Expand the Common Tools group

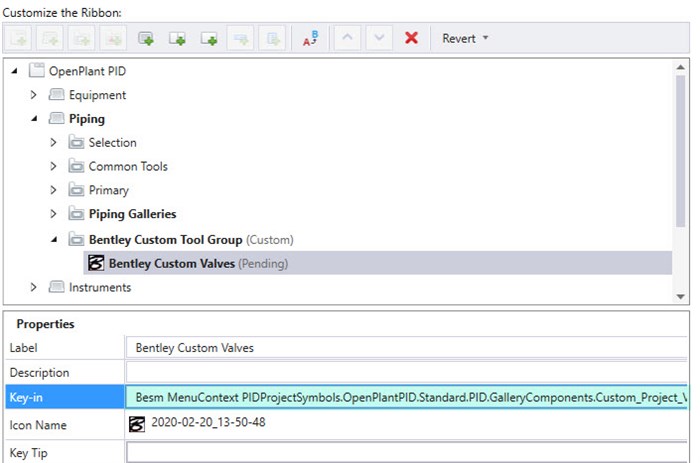53,166
